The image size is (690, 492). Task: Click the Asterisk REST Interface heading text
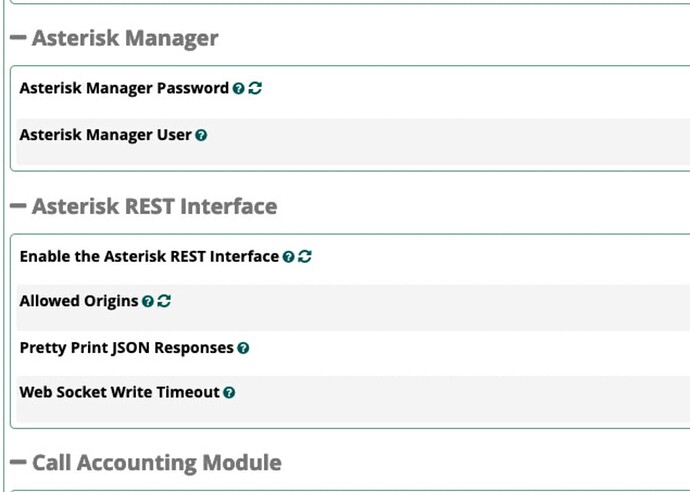pos(154,206)
